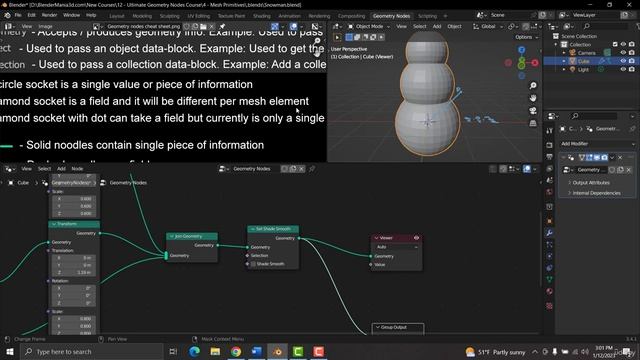Click the Cube breadcrumb in node editor
Image resolution: width=640 pixels, height=360 pixels.
(x=23, y=182)
